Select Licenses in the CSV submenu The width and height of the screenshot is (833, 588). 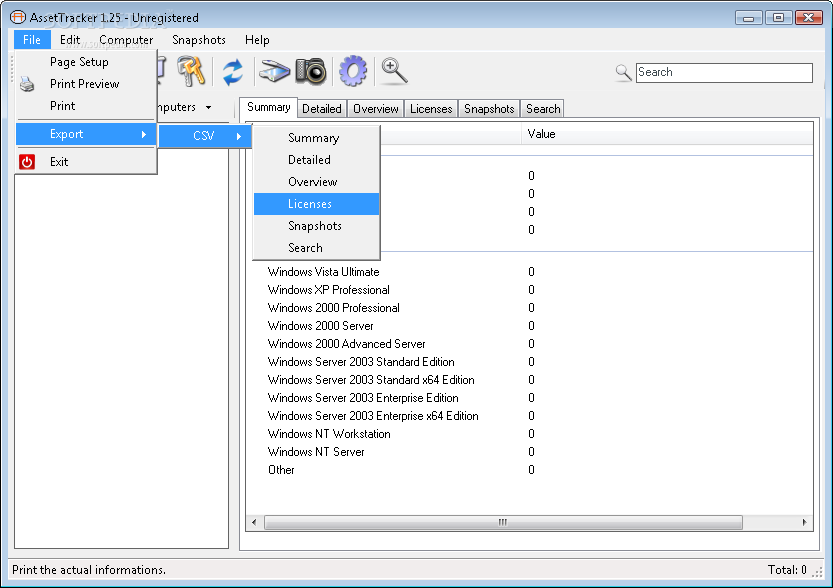(x=317, y=204)
